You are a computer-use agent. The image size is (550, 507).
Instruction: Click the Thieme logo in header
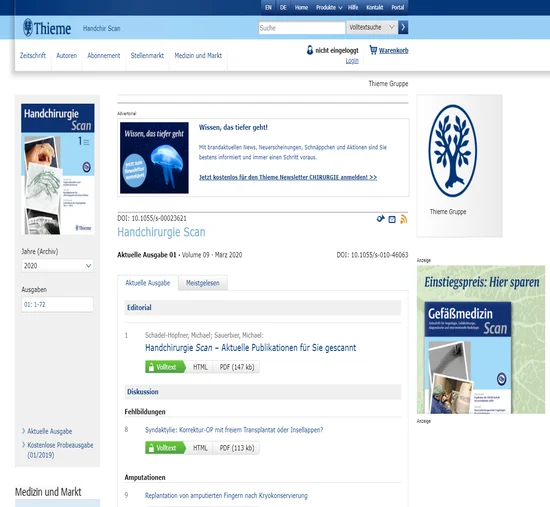(47, 28)
